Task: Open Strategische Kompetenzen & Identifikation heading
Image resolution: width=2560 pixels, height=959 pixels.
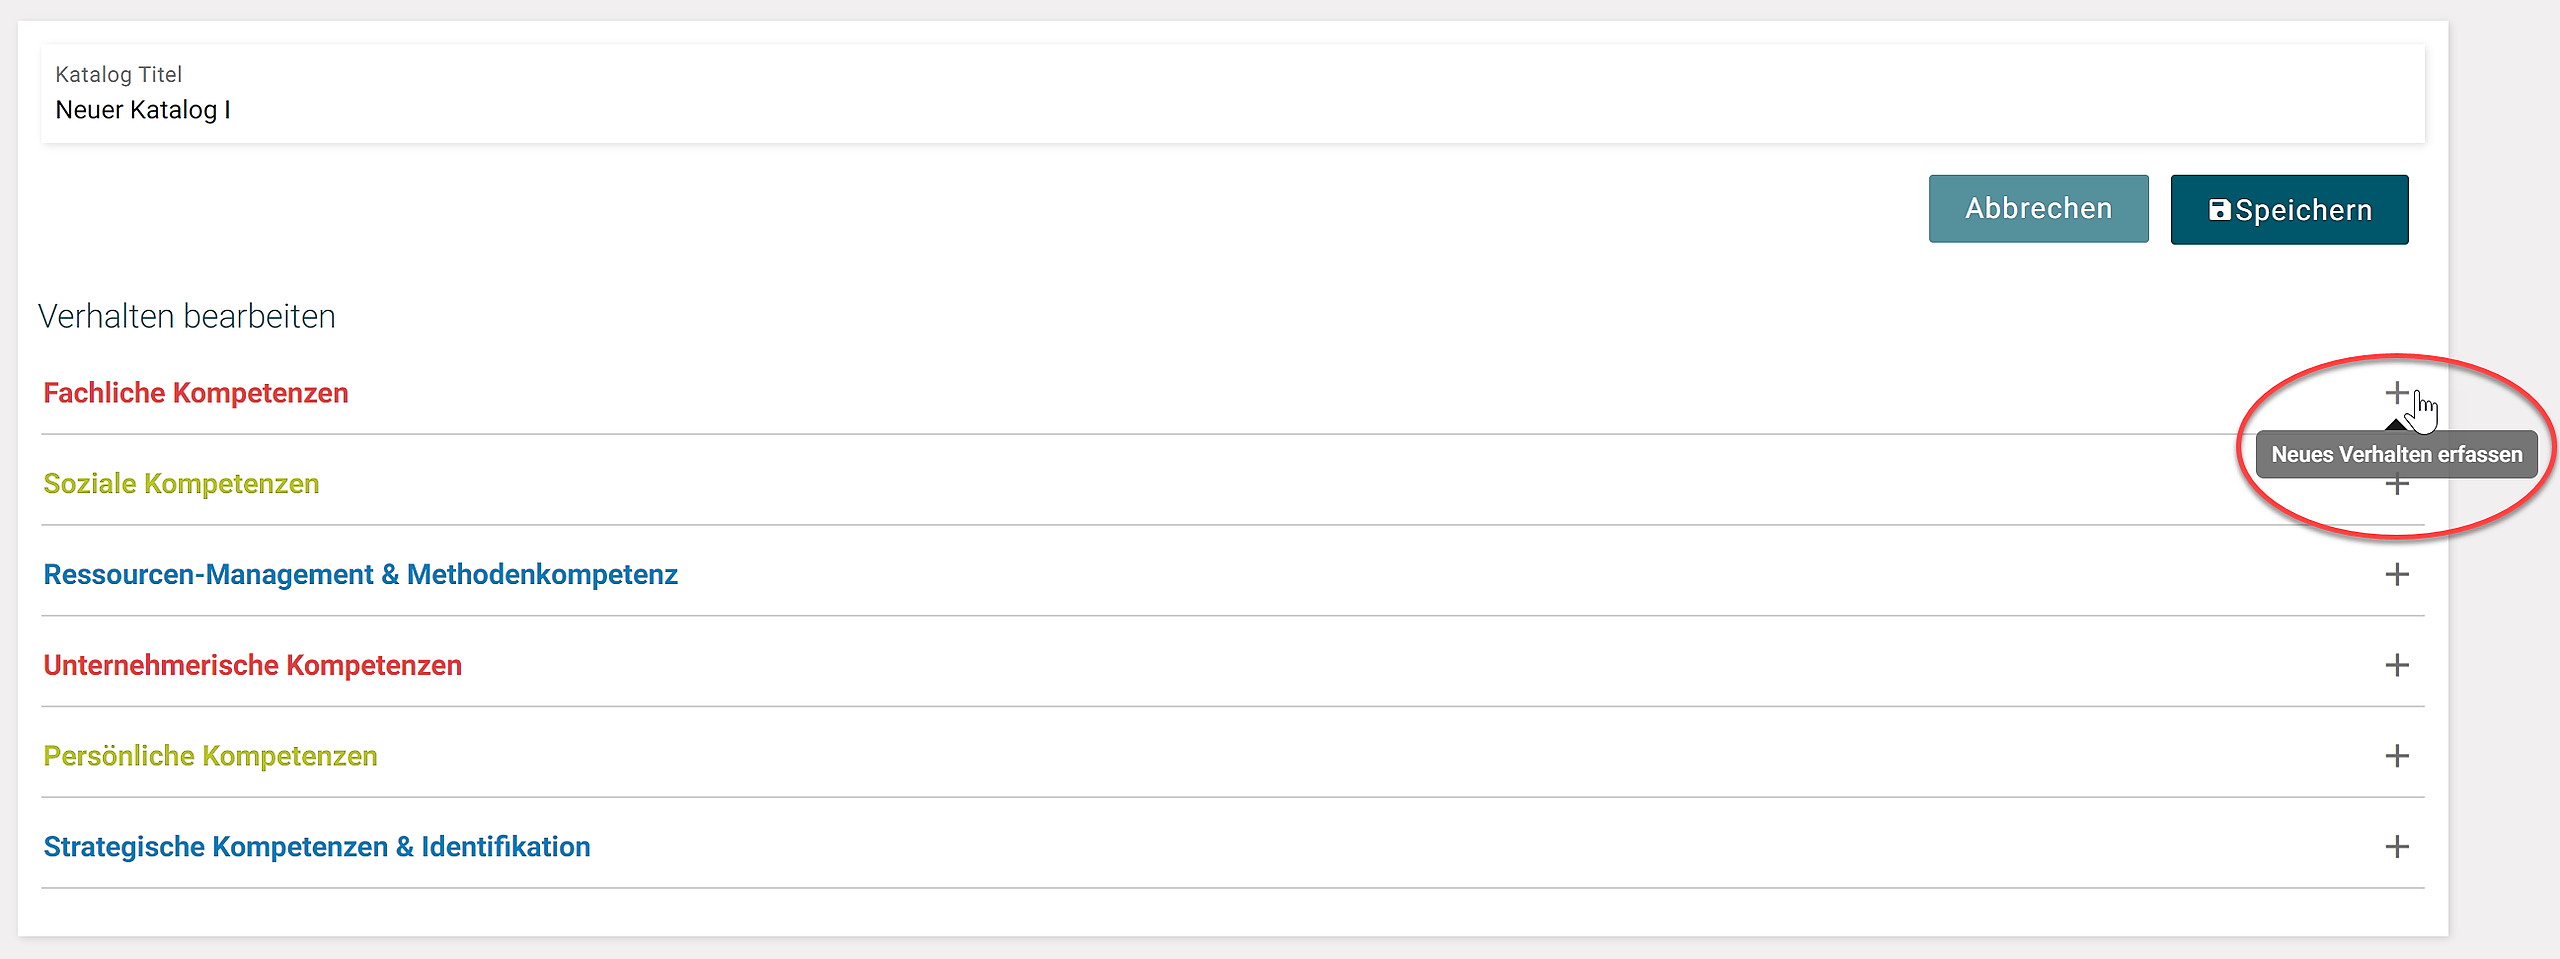Action: 316,847
